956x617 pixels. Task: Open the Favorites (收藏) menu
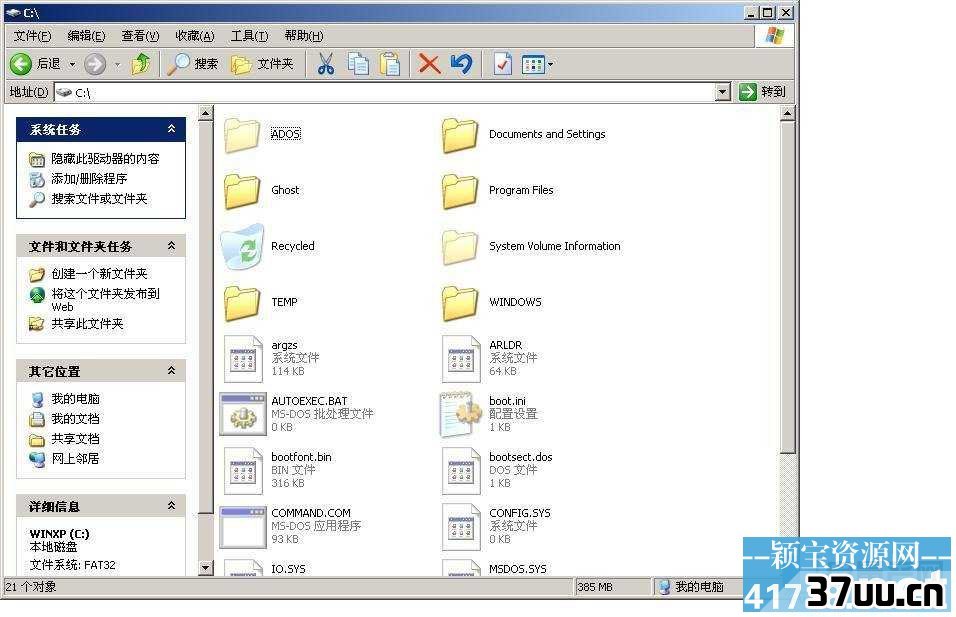[194, 36]
